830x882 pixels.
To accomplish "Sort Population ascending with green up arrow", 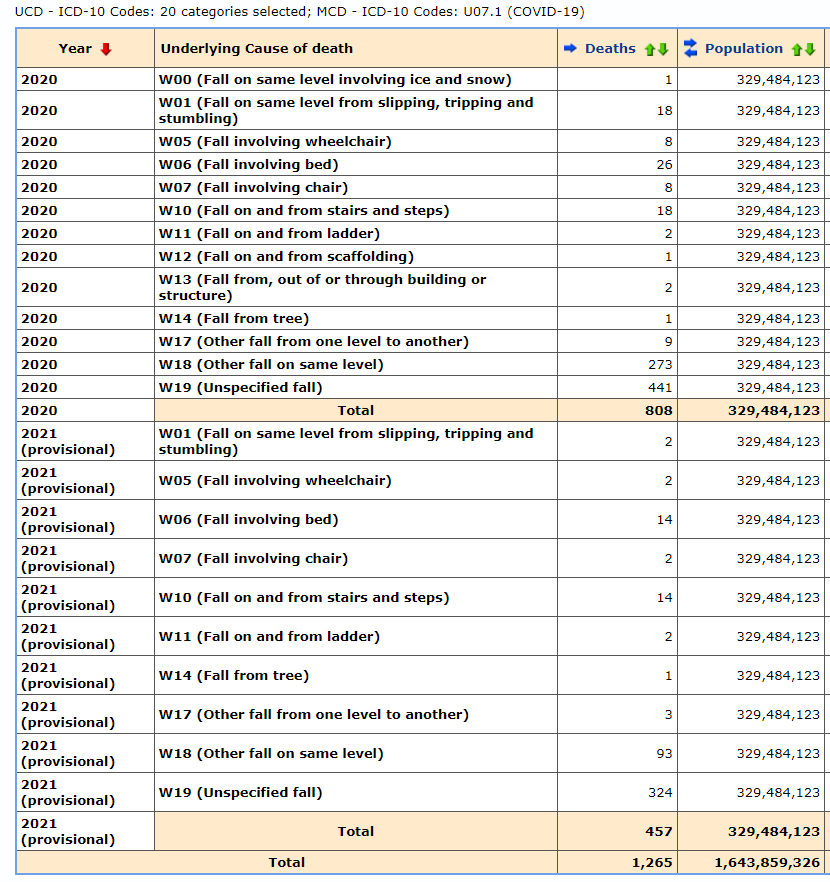I will point(796,50).
